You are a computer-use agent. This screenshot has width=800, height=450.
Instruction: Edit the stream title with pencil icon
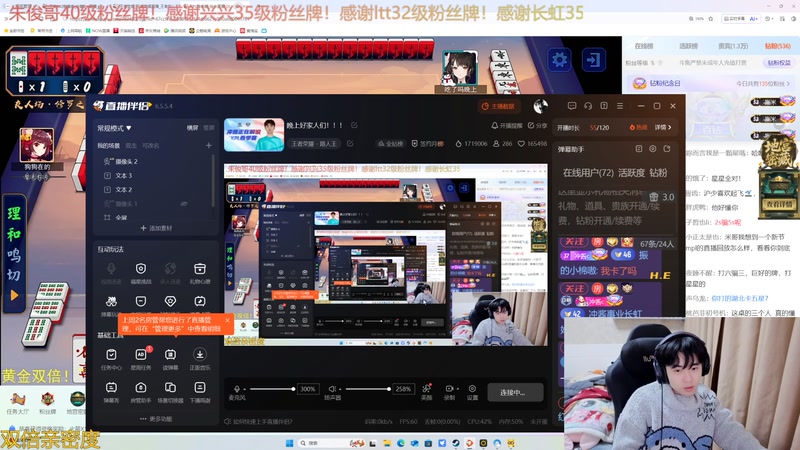pyautogui.click(x=354, y=125)
